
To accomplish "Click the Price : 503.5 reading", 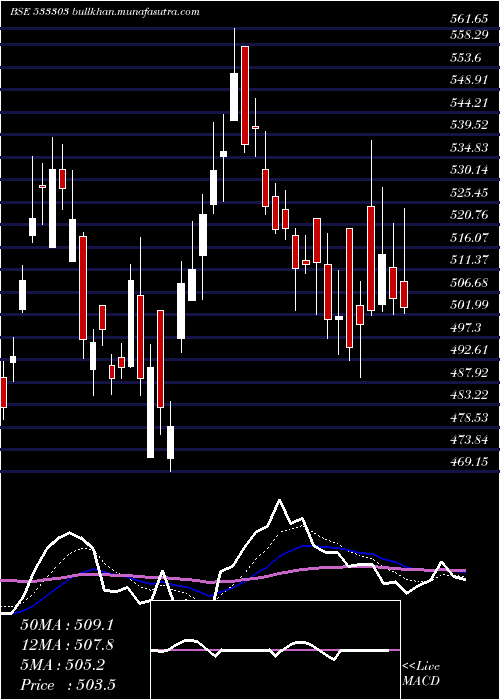I will click(67, 685).
